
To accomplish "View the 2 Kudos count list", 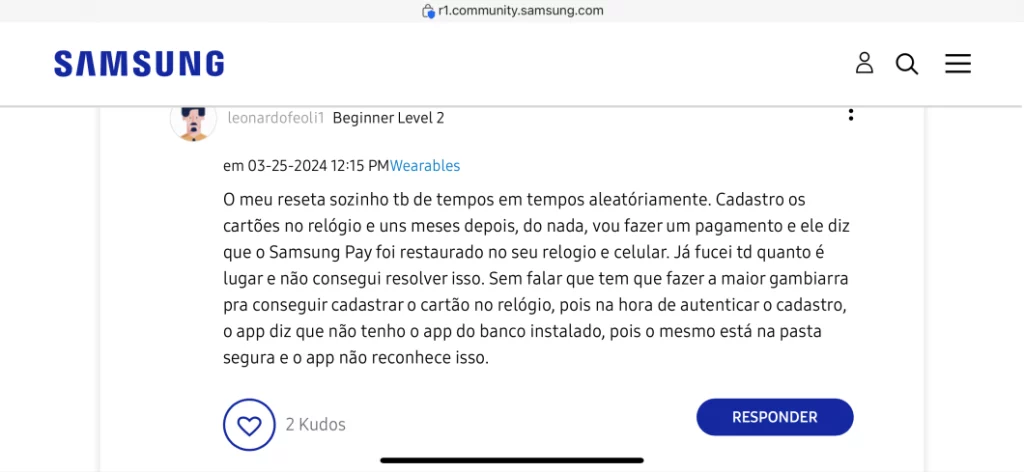I will click(315, 425).
